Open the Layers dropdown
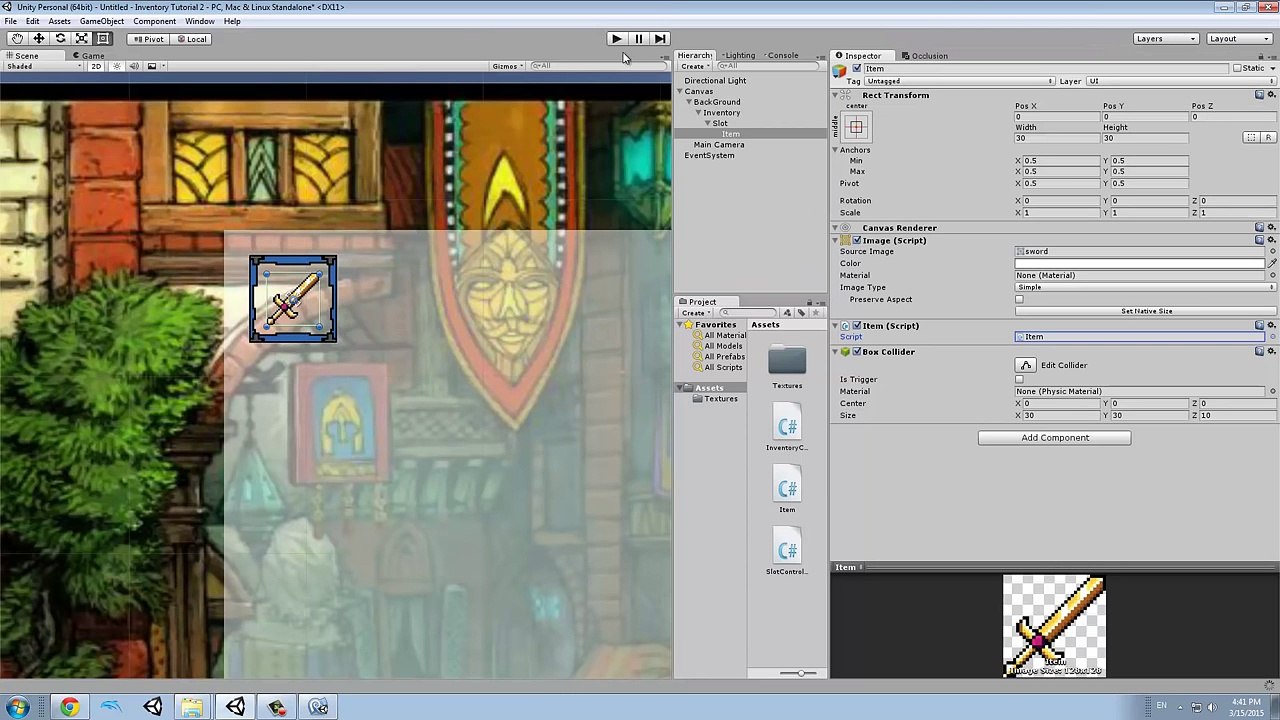 (1165, 39)
